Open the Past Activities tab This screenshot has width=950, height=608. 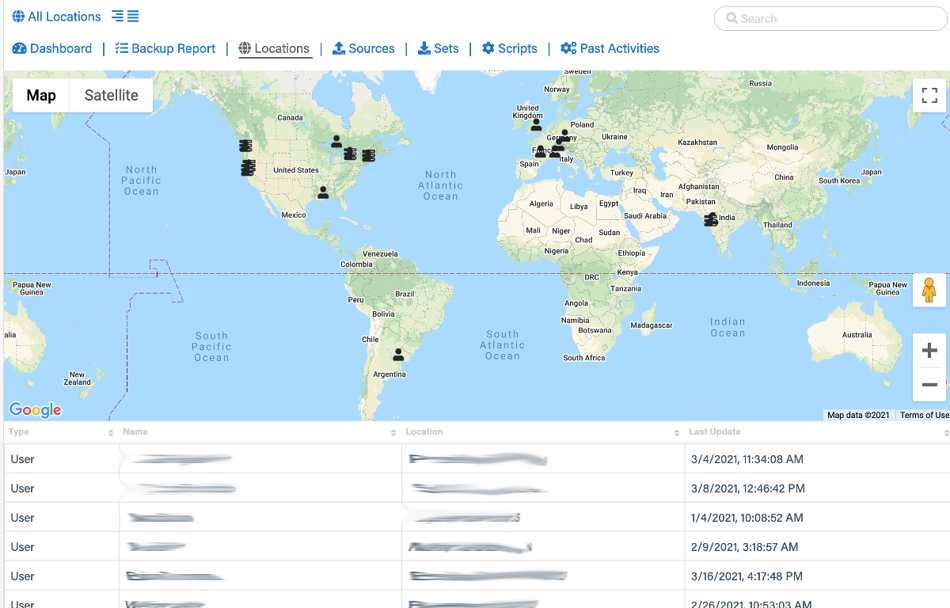coord(610,48)
